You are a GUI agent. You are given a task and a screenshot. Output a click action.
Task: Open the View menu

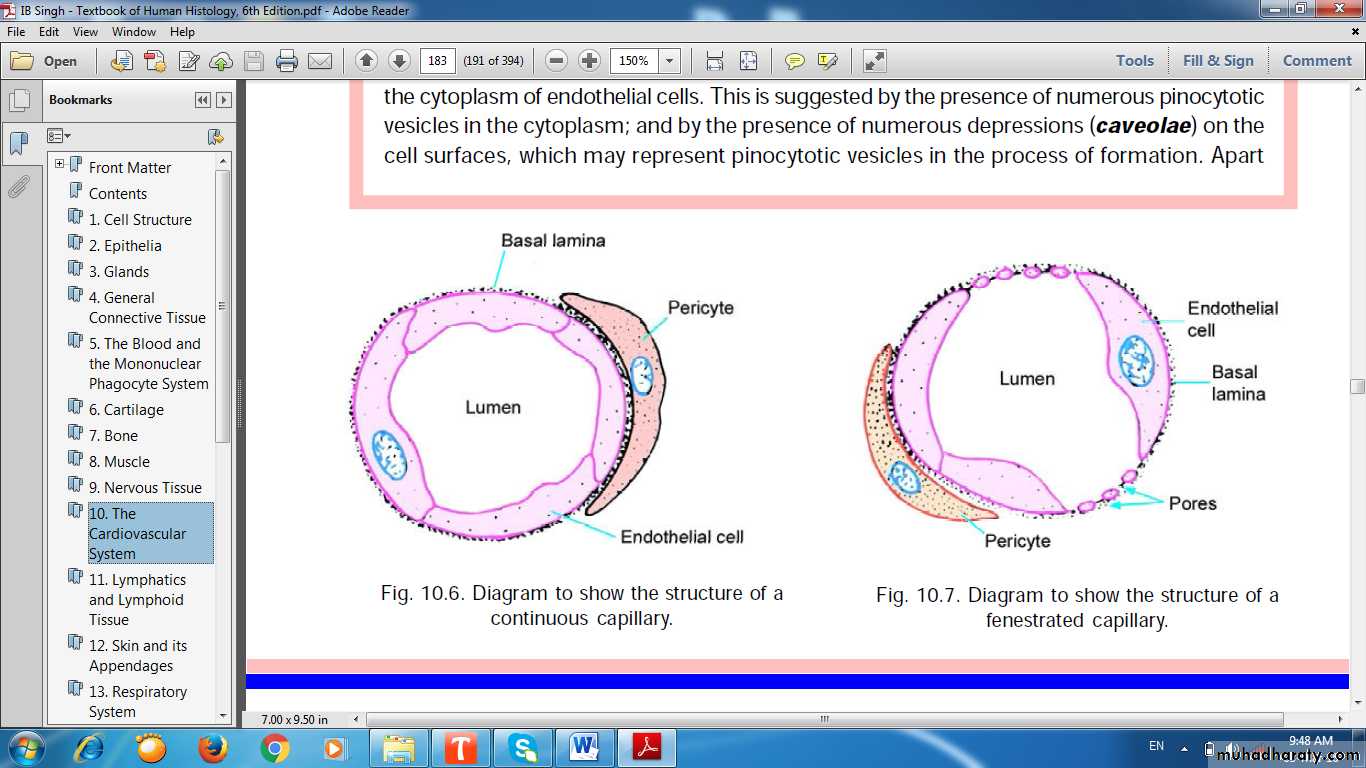(x=85, y=32)
